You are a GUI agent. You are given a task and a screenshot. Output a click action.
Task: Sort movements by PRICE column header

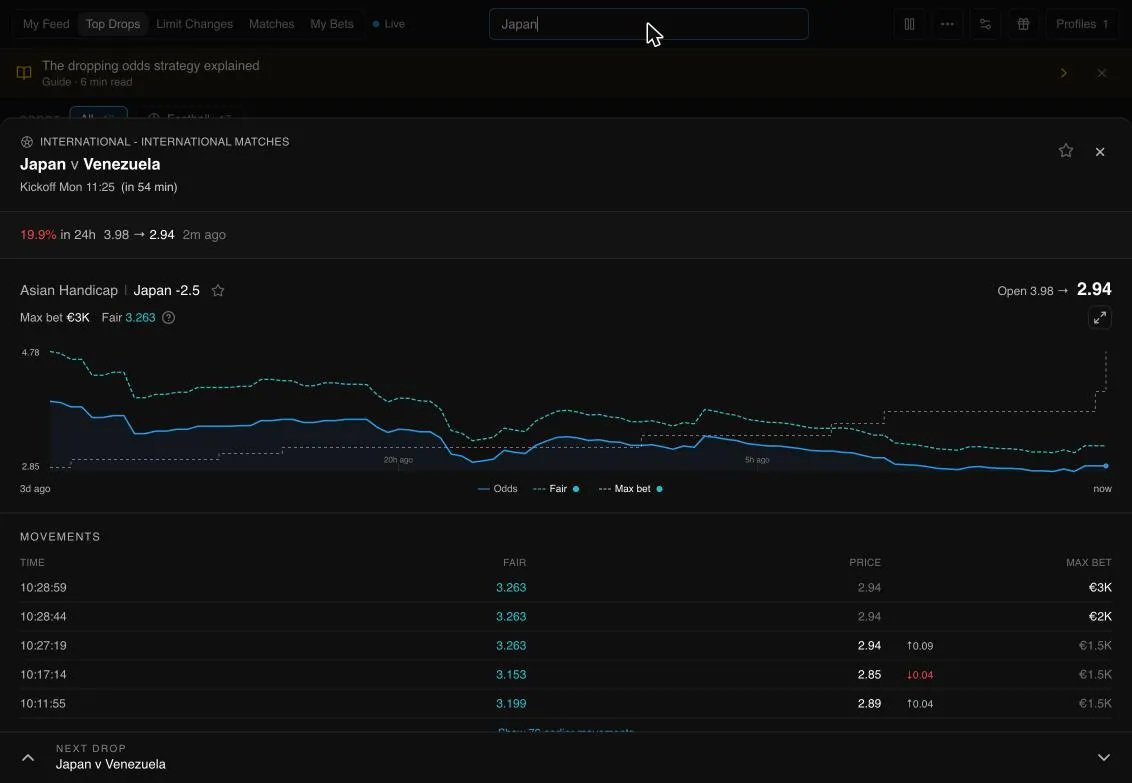tap(865, 562)
